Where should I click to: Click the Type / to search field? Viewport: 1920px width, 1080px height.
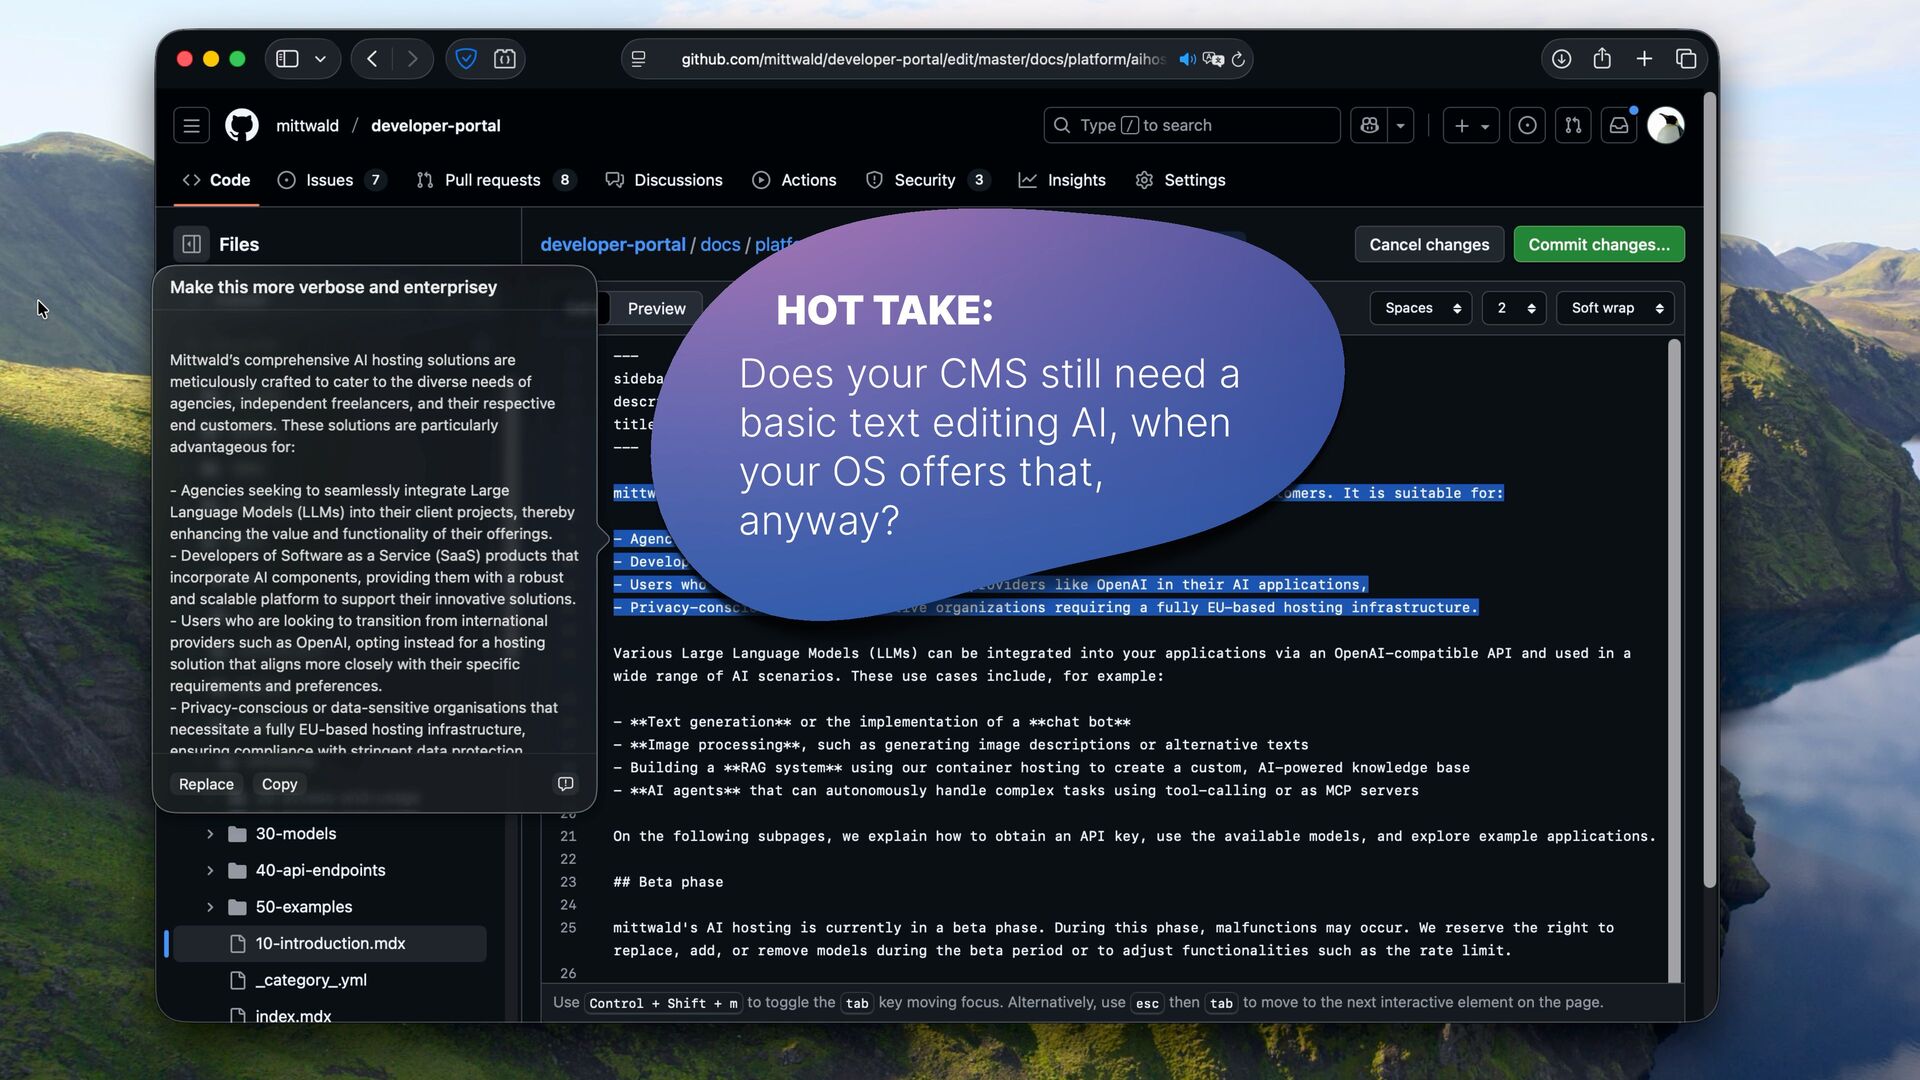1190,125
